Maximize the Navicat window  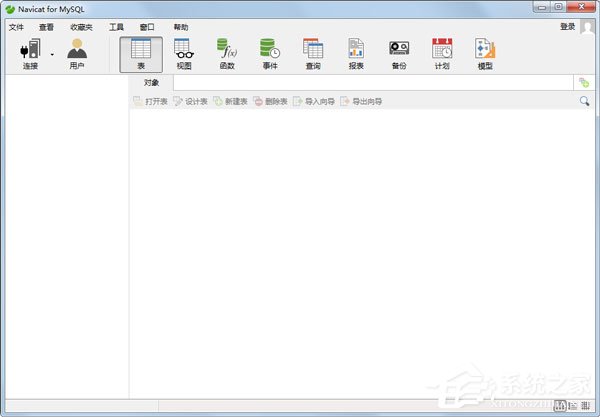pyautogui.click(x=558, y=7)
